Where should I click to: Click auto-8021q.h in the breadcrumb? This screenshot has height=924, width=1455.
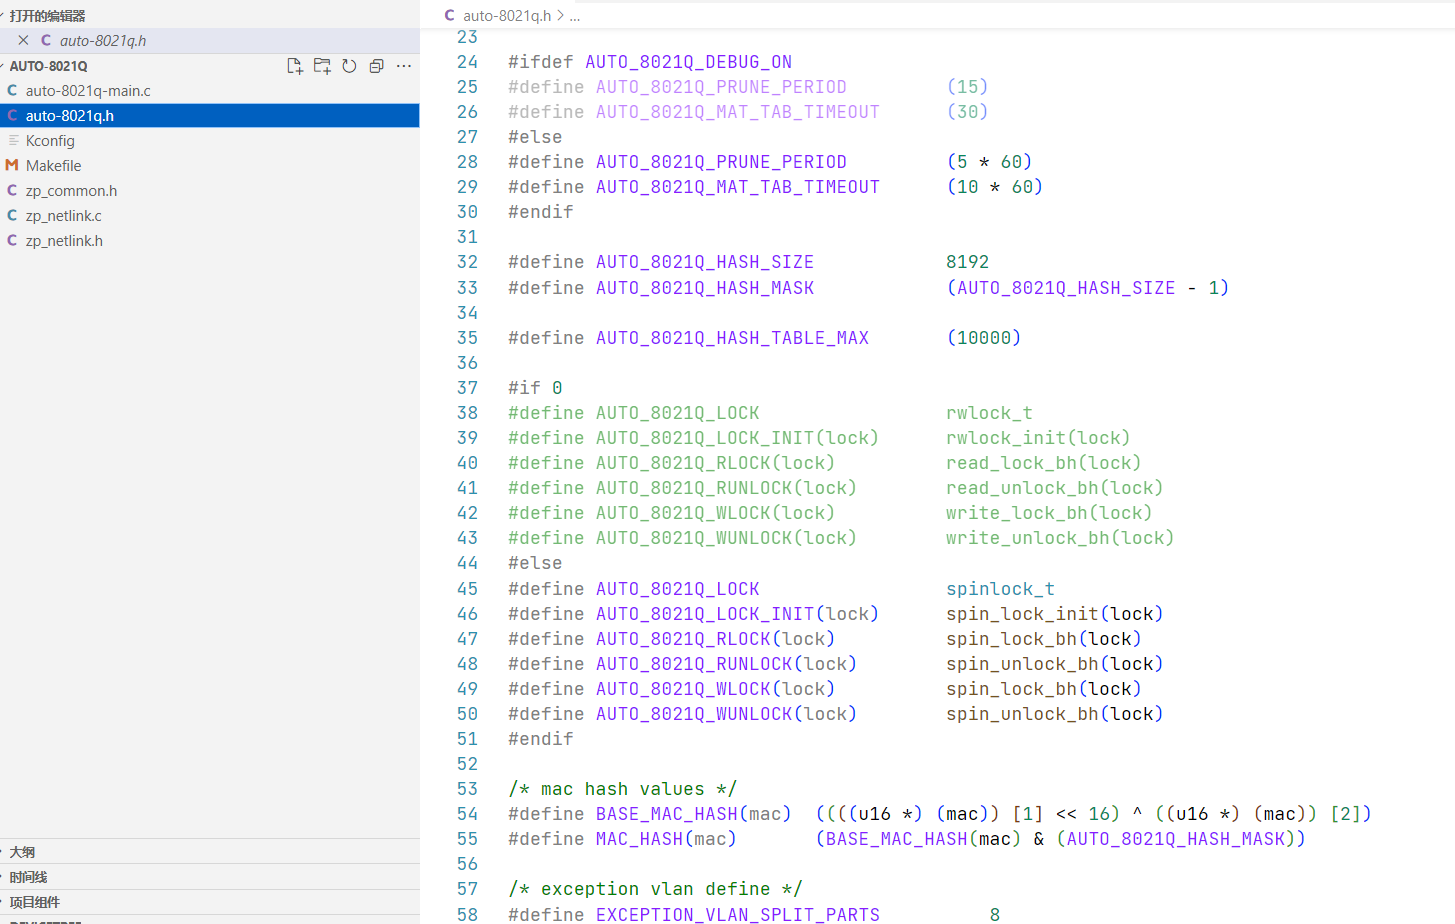[x=507, y=16]
